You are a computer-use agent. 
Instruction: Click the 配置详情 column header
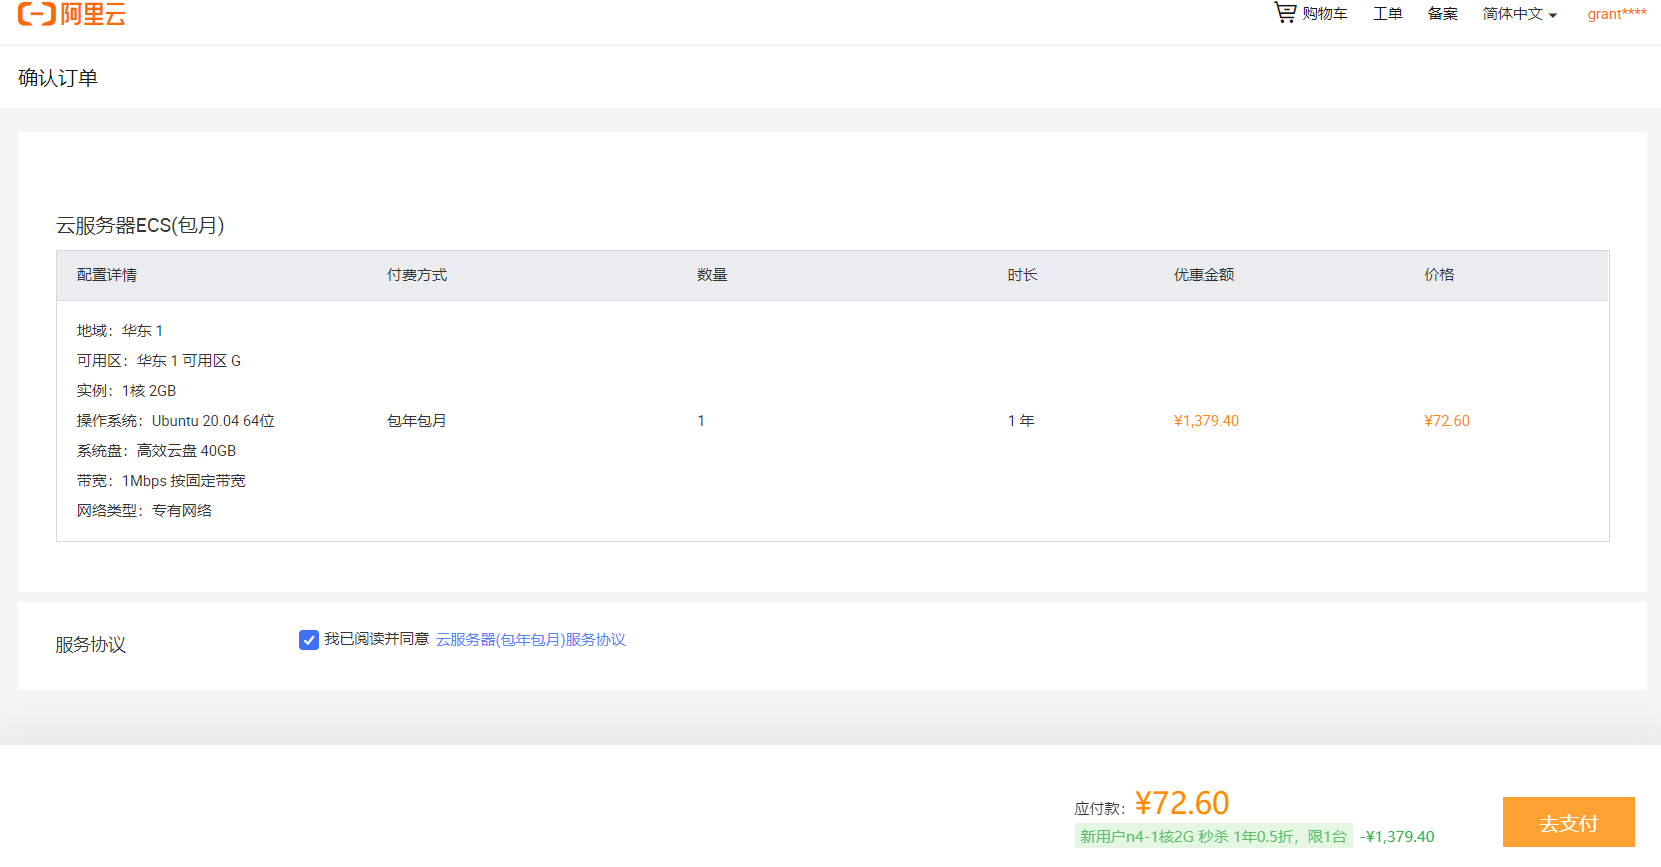coord(107,275)
